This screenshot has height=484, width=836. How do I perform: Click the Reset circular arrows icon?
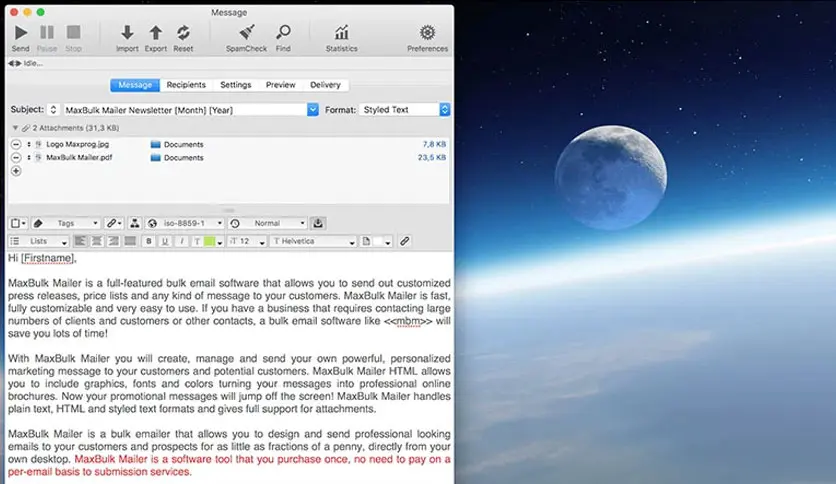pos(183,33)
